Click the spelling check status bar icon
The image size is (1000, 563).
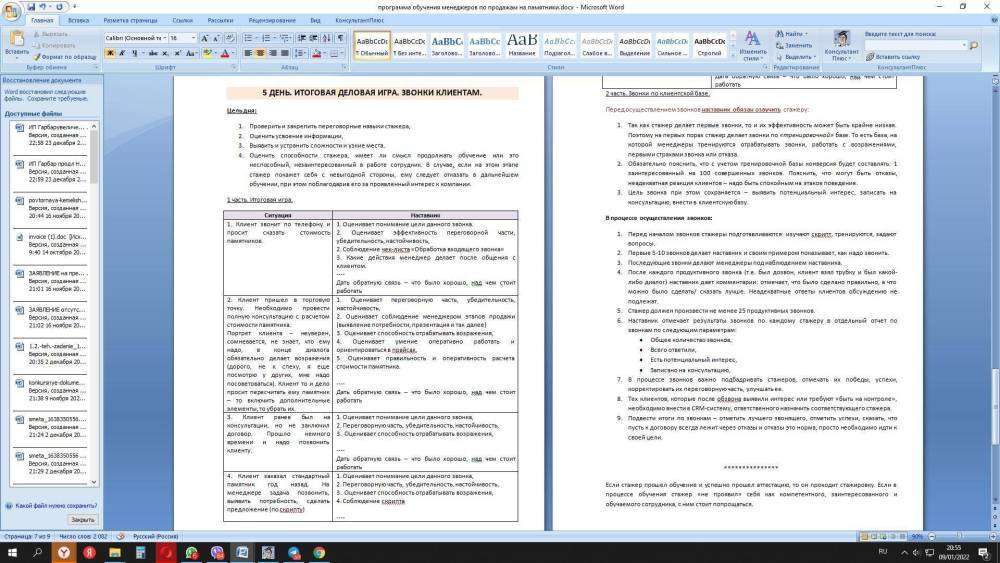point(120,536)
